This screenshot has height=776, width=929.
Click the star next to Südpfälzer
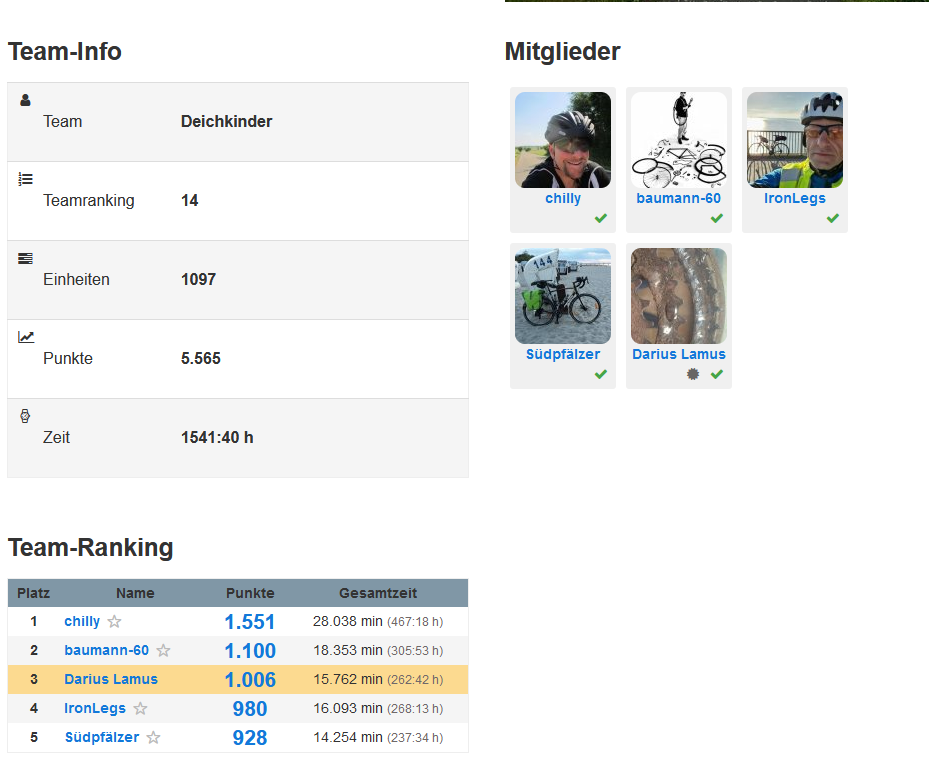[153, 737]
